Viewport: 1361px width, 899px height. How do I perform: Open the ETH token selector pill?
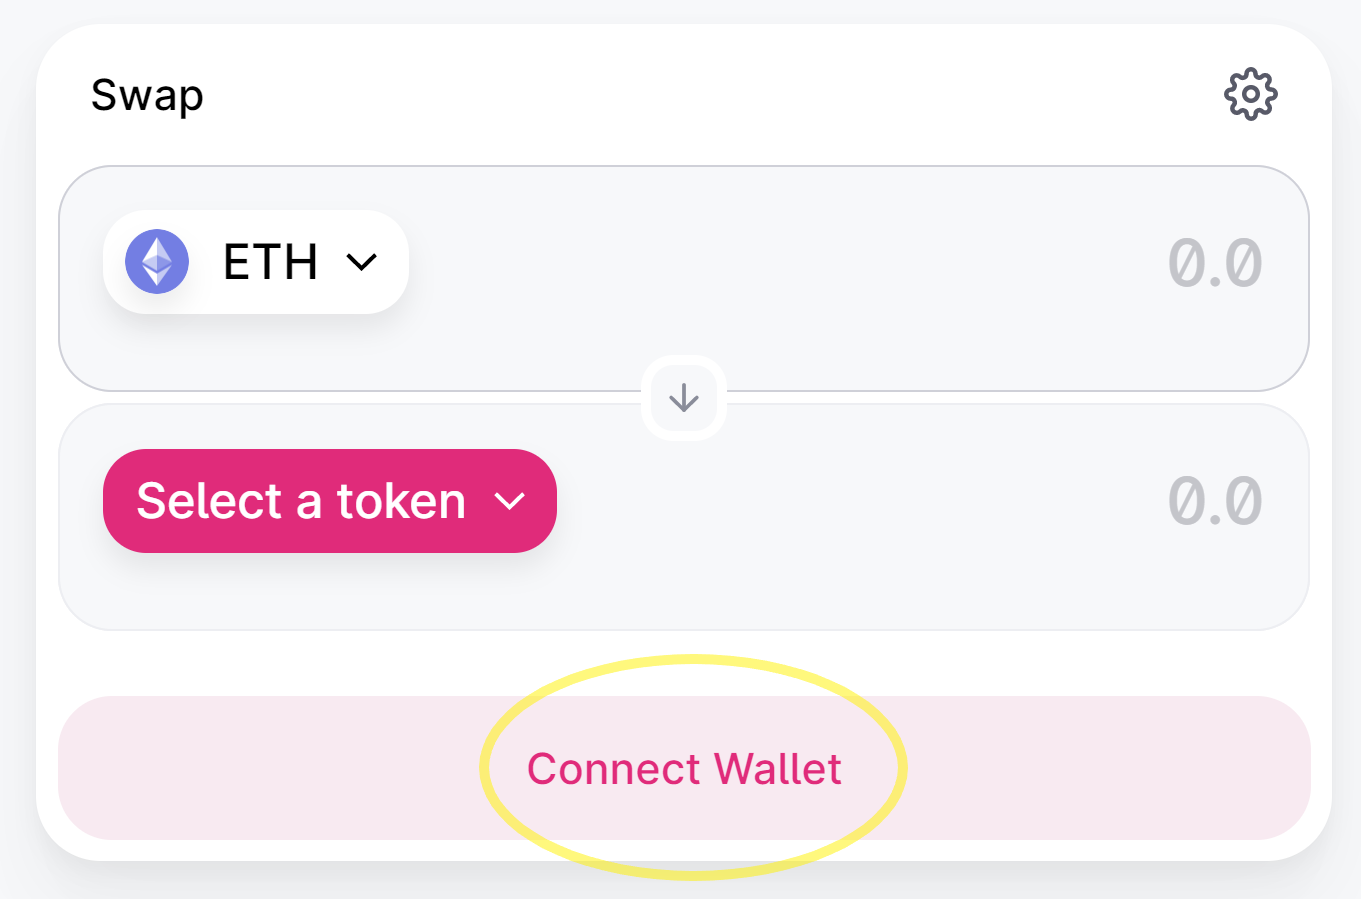click(256, 262)
